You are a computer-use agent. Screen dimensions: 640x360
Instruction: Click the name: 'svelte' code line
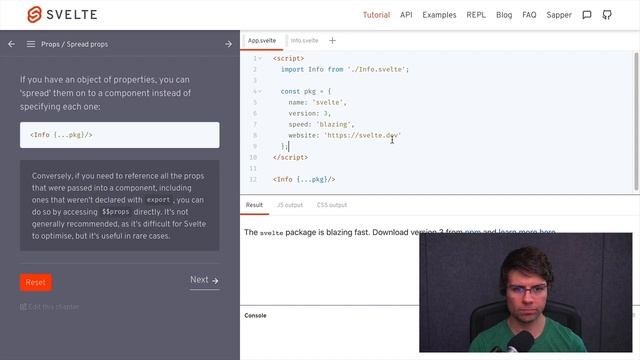coord(318,102)
